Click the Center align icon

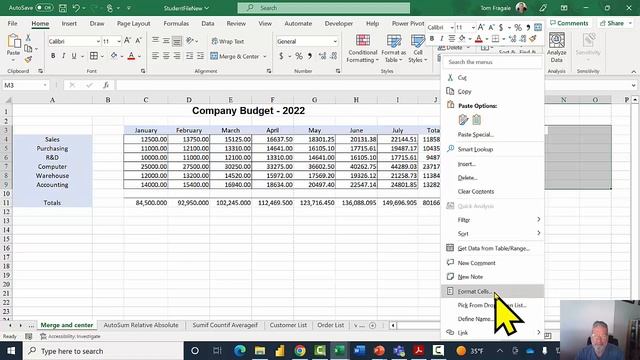[x=166, y=56]
